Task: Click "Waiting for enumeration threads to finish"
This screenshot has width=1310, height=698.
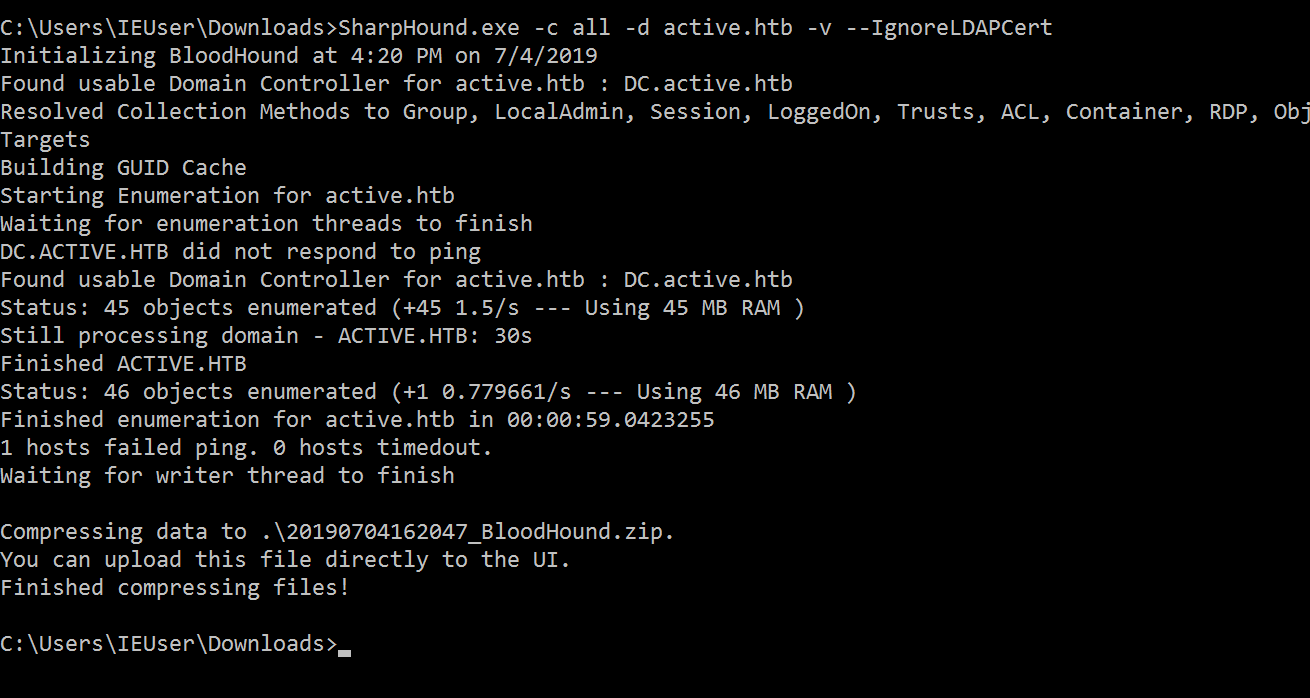Action: click(x=266, y=223)
